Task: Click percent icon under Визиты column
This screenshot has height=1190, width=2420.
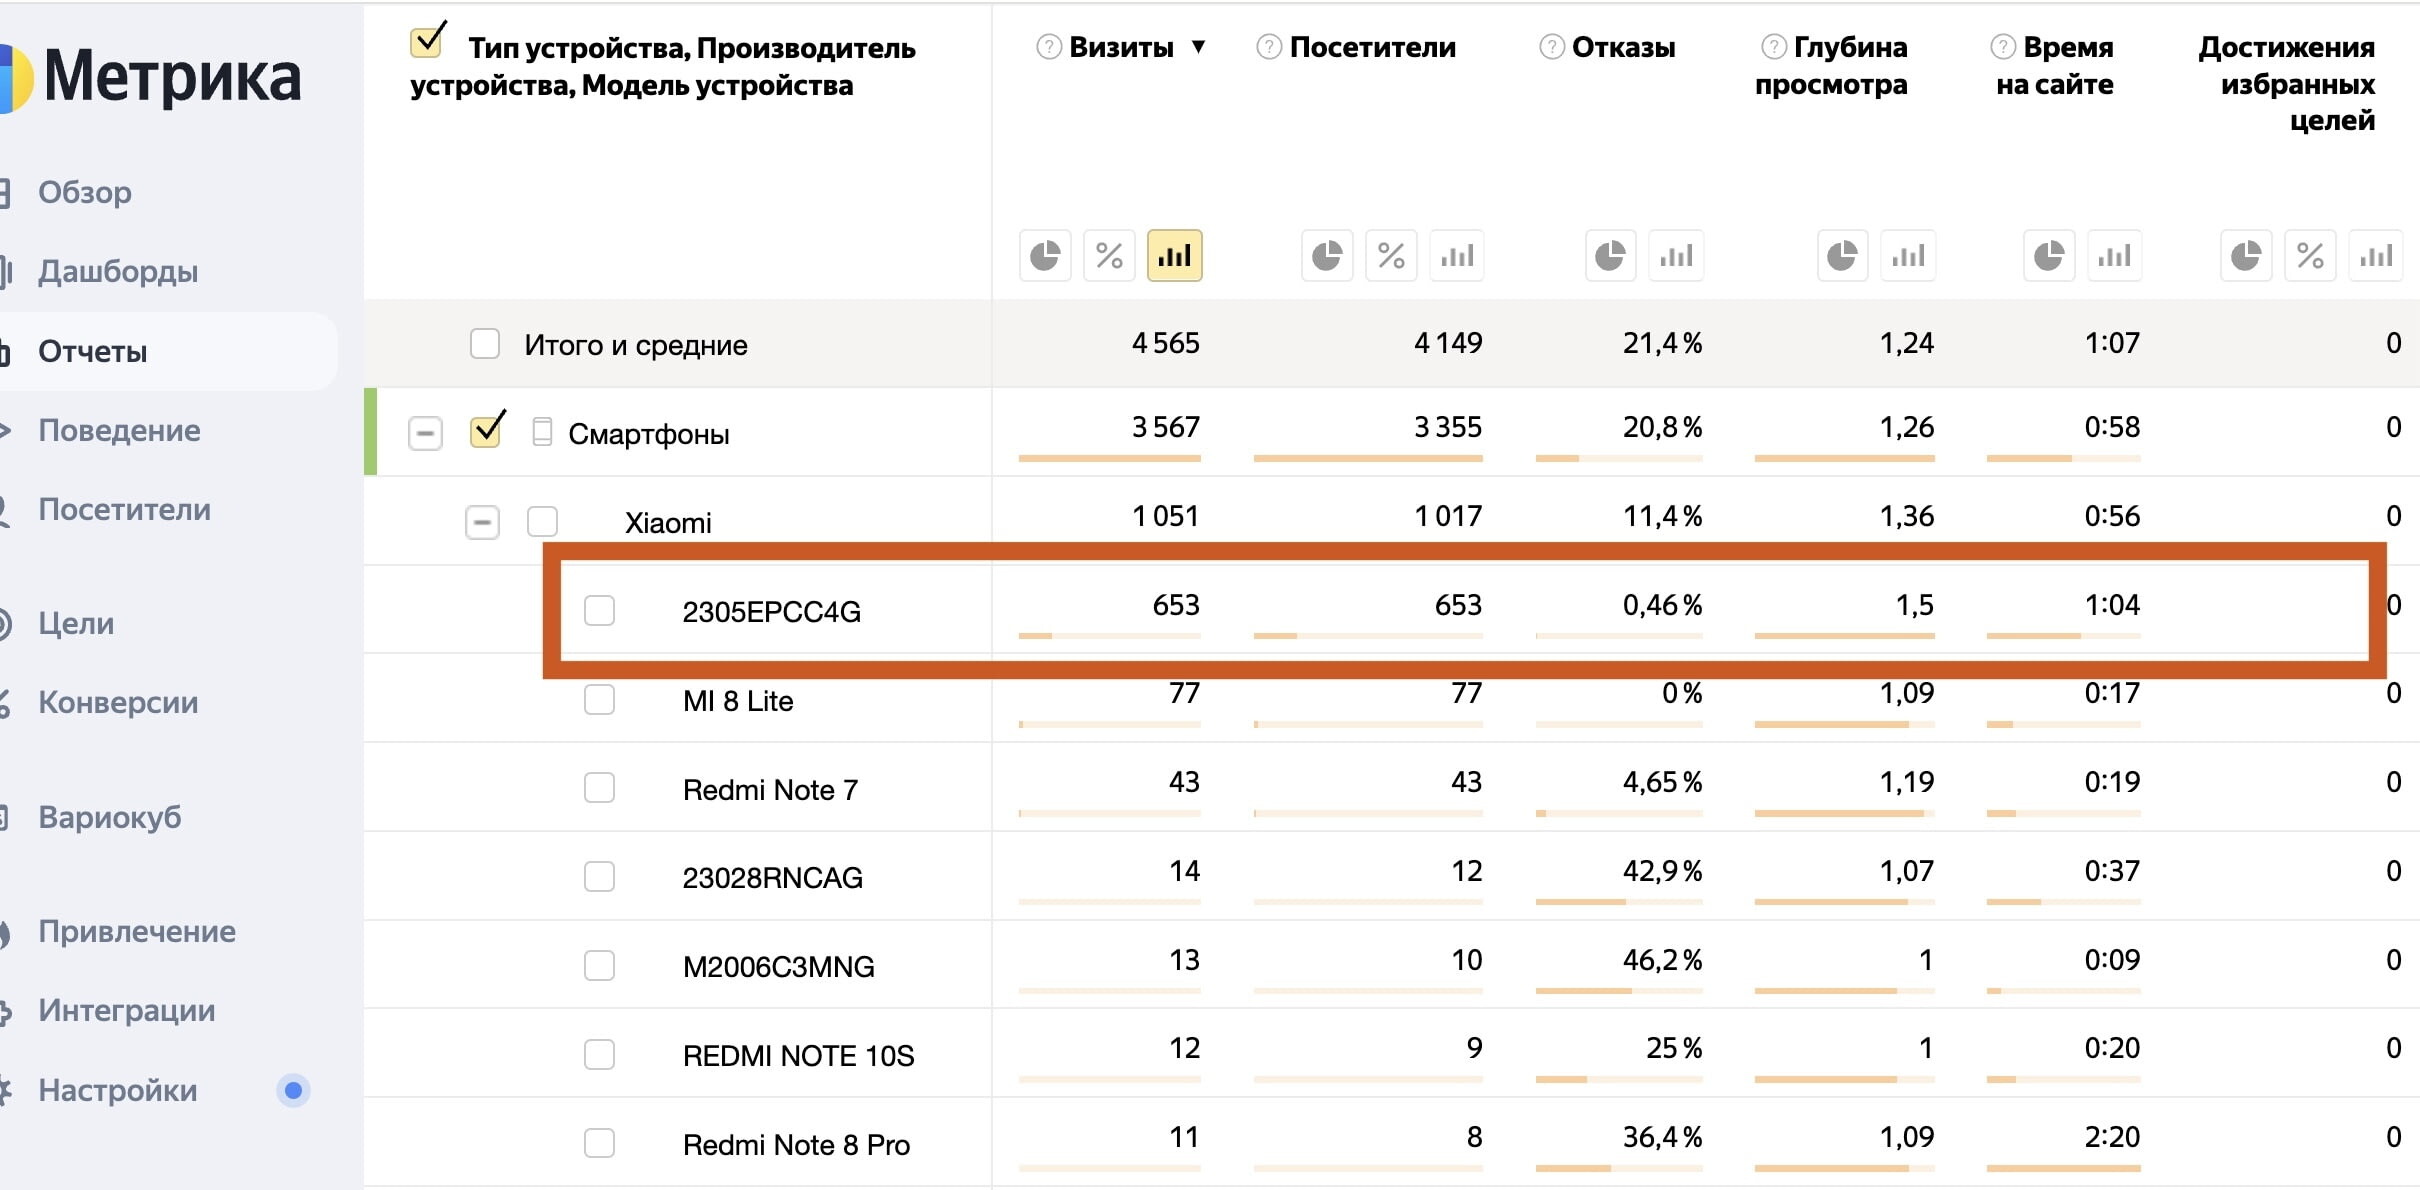Action: pos(1109,256)
